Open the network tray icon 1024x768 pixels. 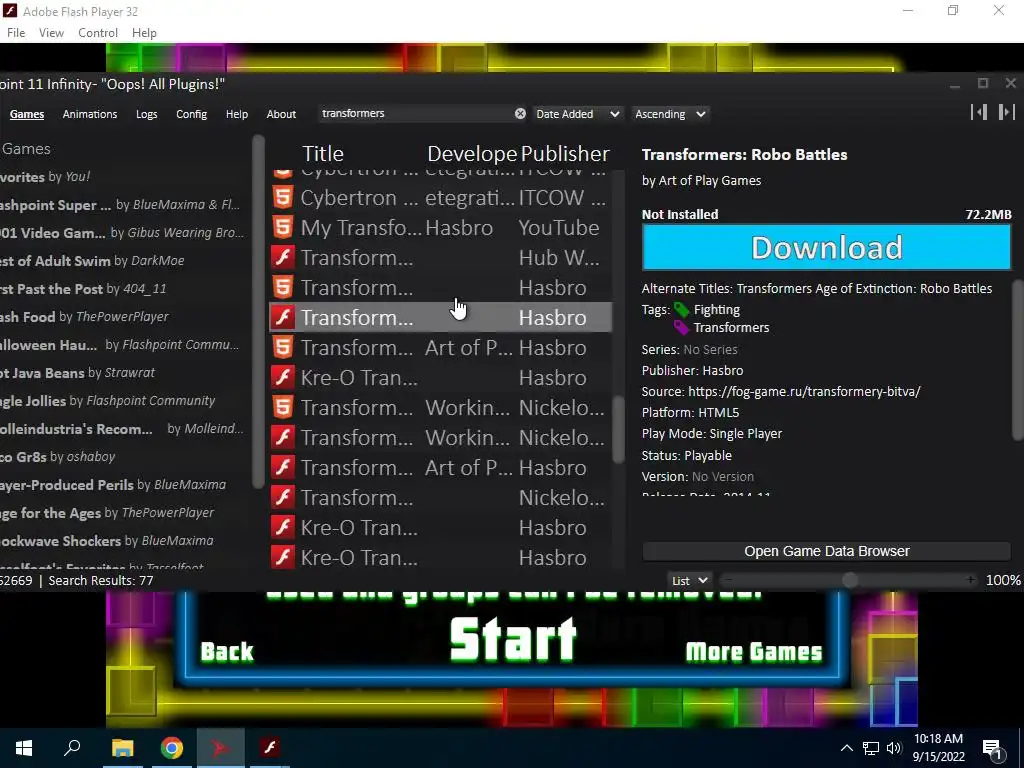[871, 748]
